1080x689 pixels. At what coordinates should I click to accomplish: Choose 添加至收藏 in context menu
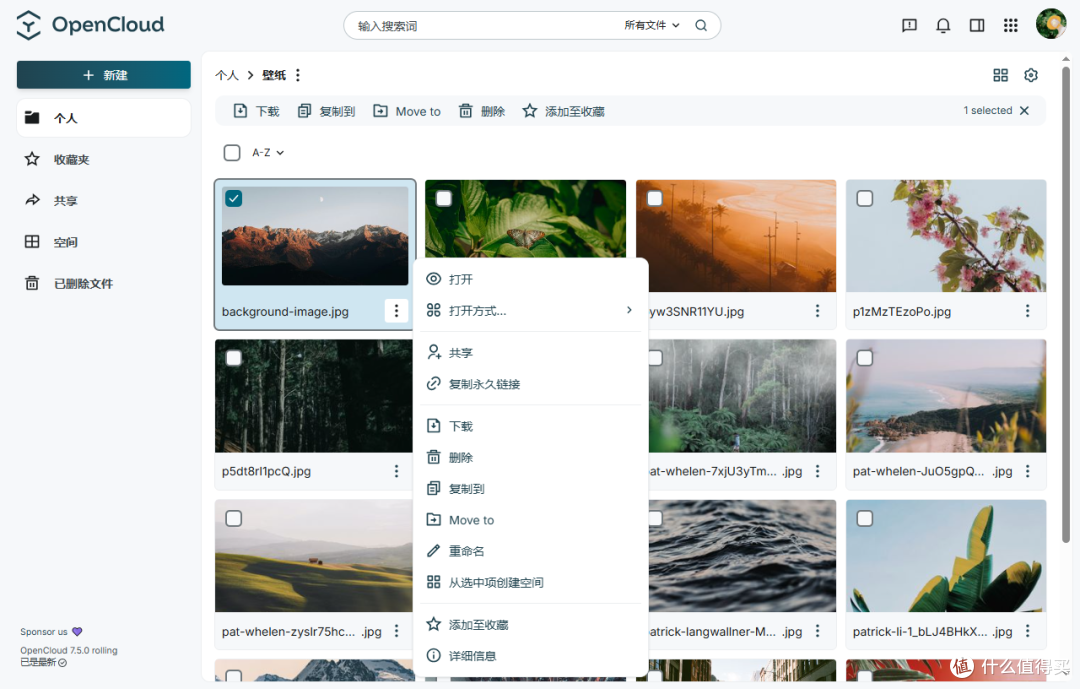(x=530, y=625)
